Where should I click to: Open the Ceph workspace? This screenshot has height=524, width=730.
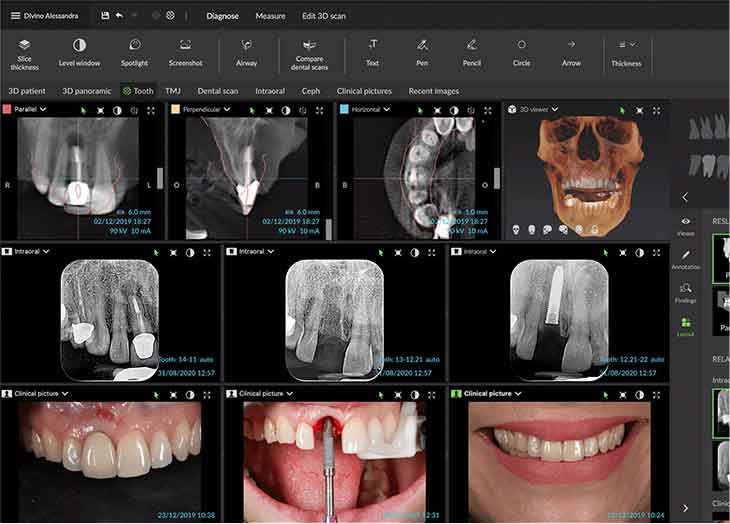pyautogui.click(x=311, y=91)
